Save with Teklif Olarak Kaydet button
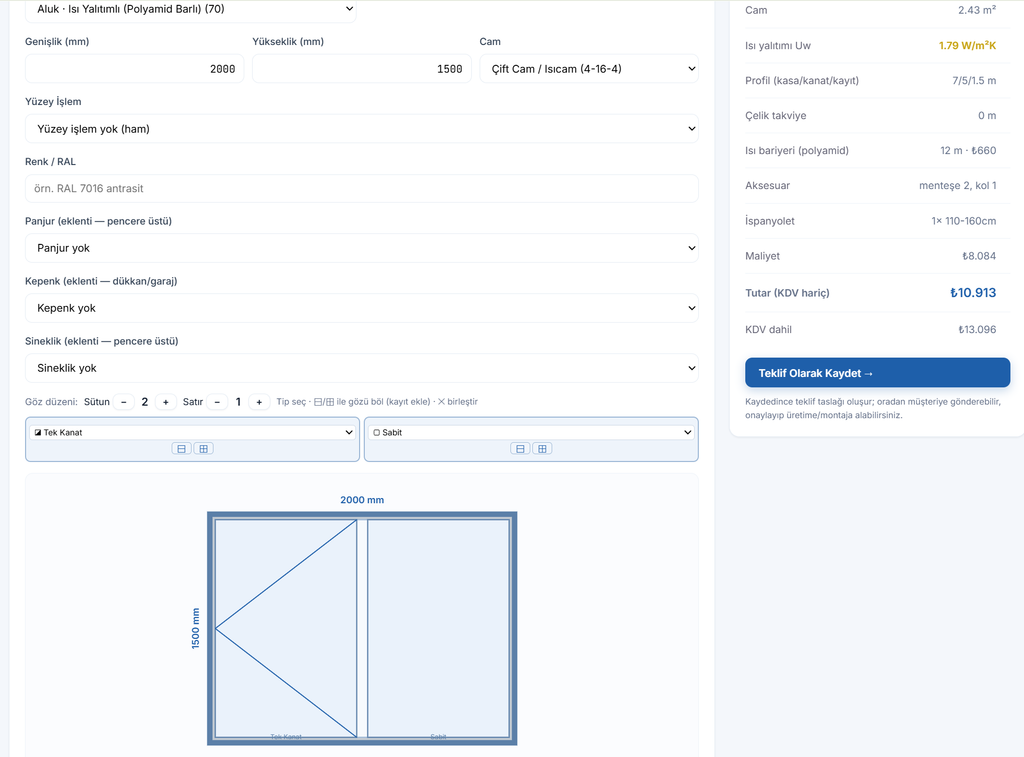This screenshot has width=1024, height=757. point(877,373)
